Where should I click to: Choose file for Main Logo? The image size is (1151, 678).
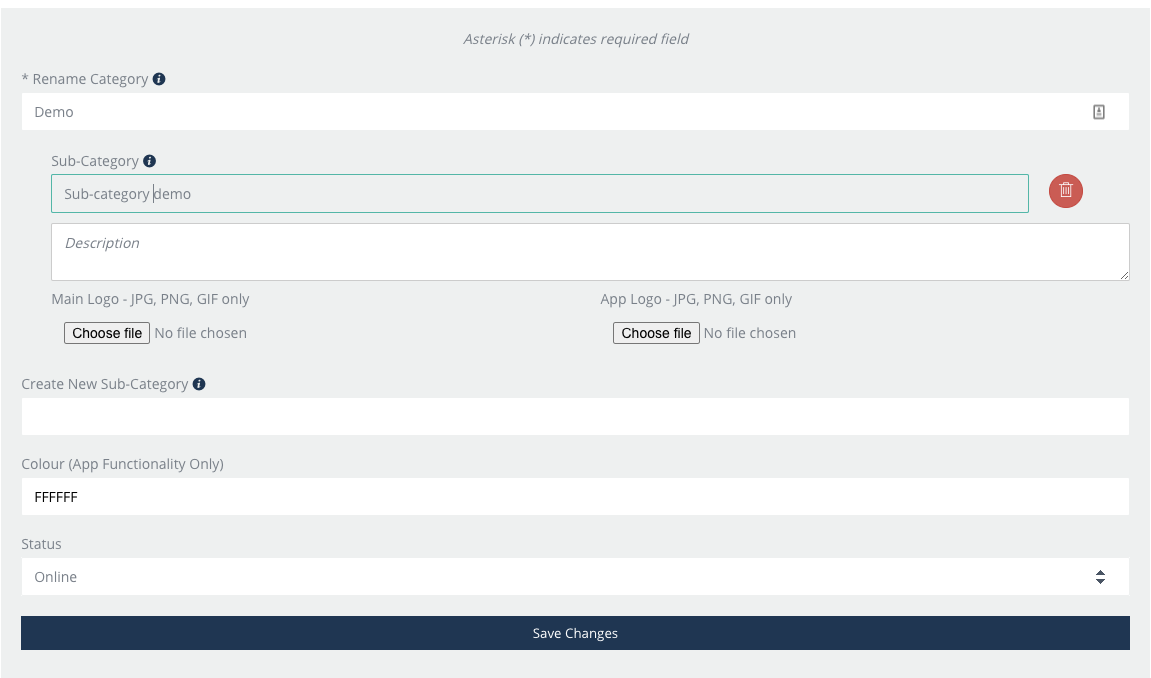pyautogui.click(x=107, y=333)
